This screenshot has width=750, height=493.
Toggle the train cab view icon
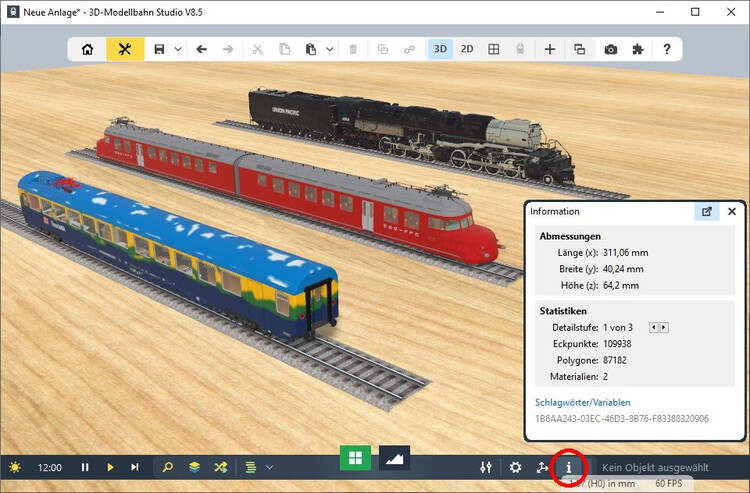[520, 49]
